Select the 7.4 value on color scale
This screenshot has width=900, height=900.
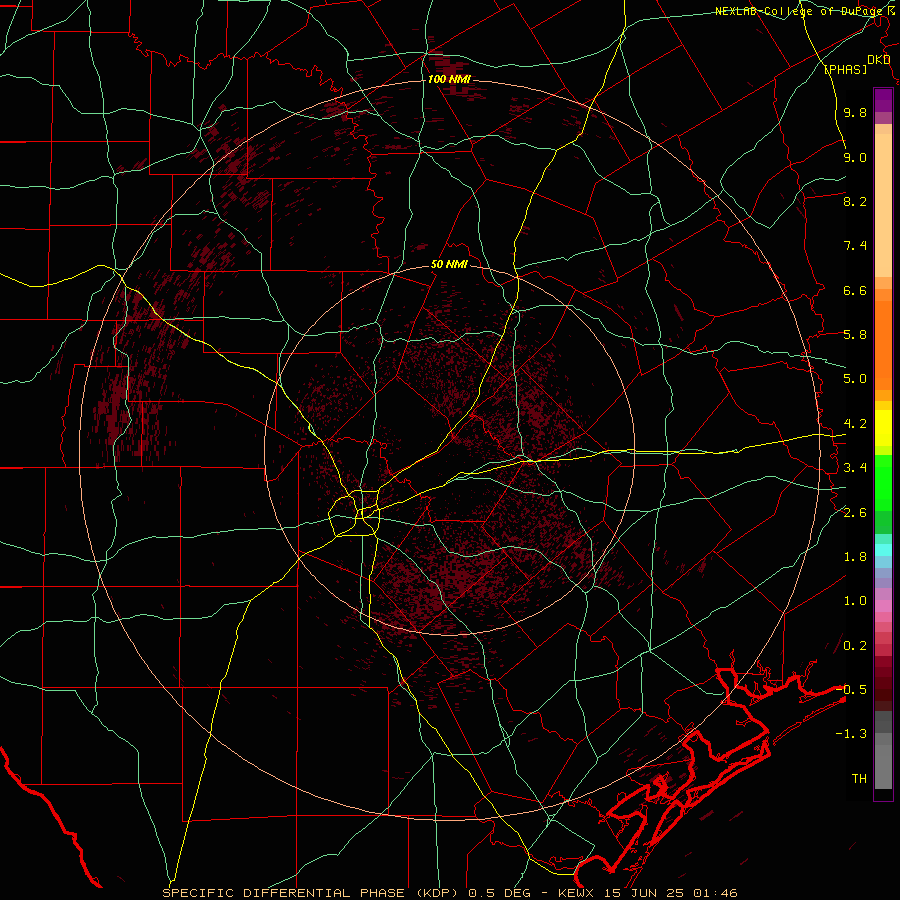tap(855, 246)
